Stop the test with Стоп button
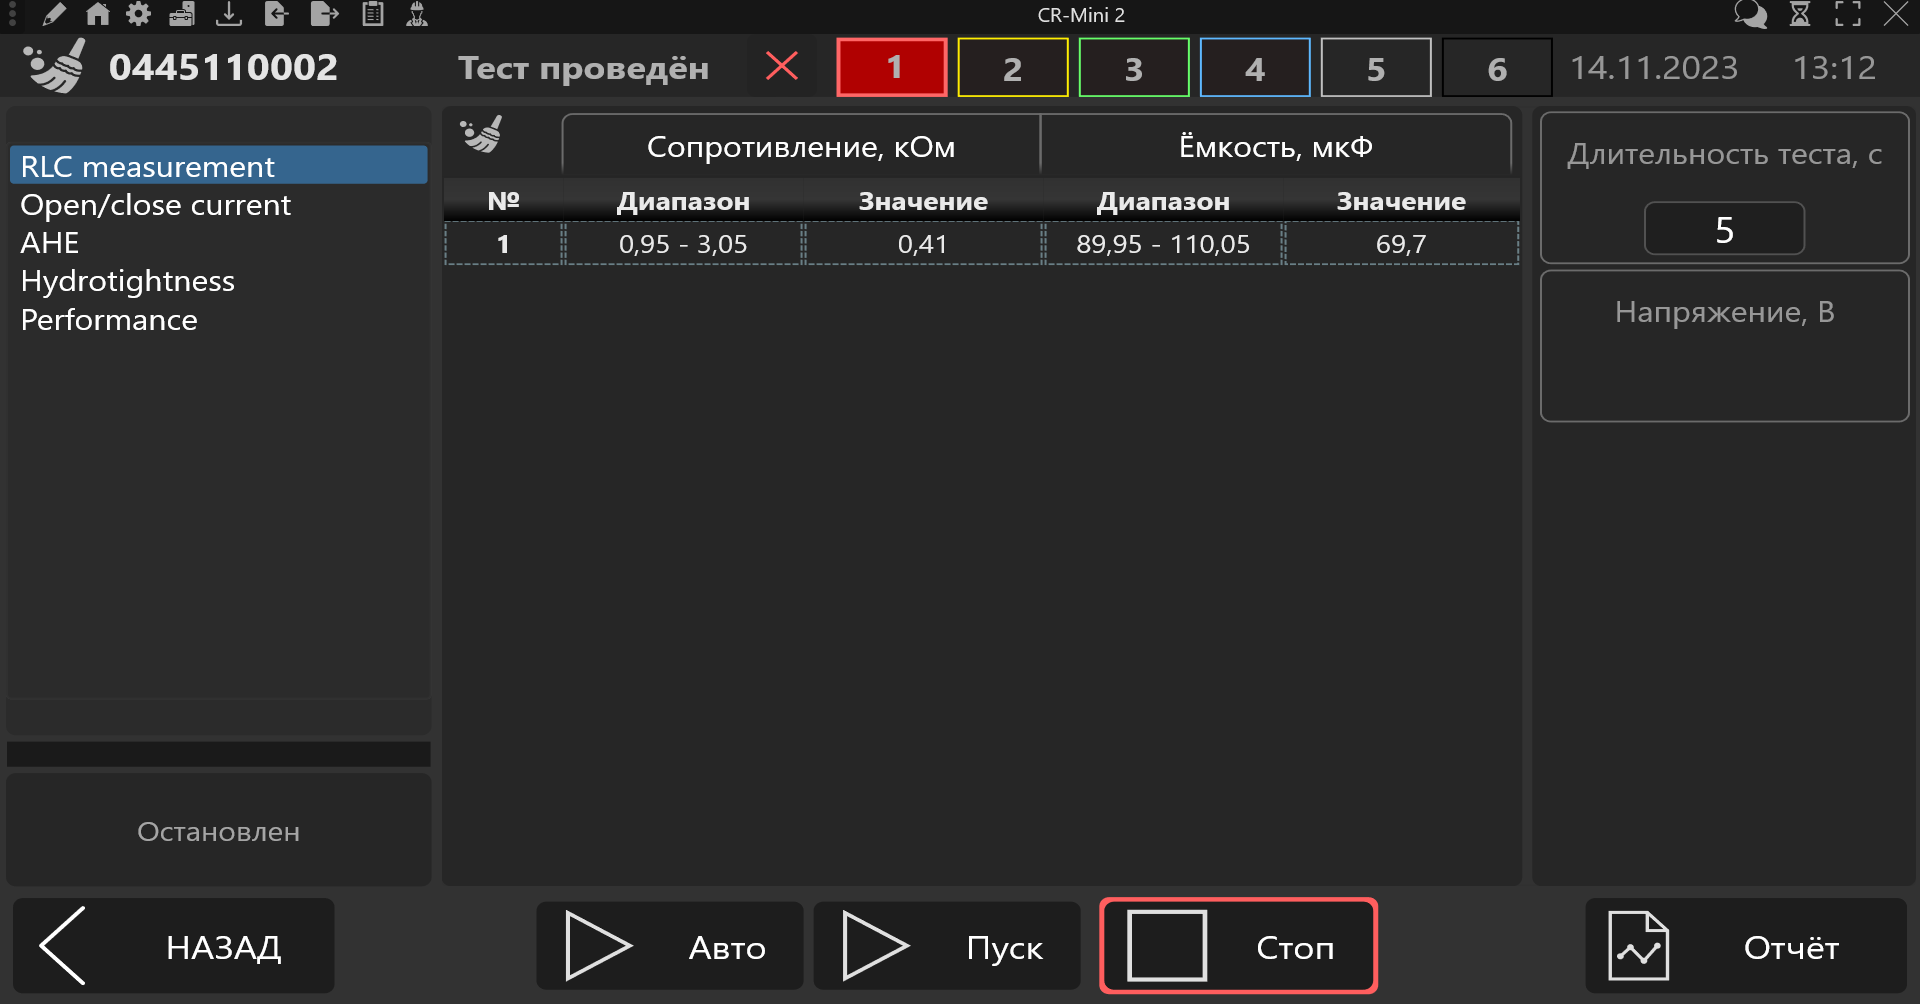Image resolution: width=1920 pixels, height=1004 pixels. pos(1239,946)
